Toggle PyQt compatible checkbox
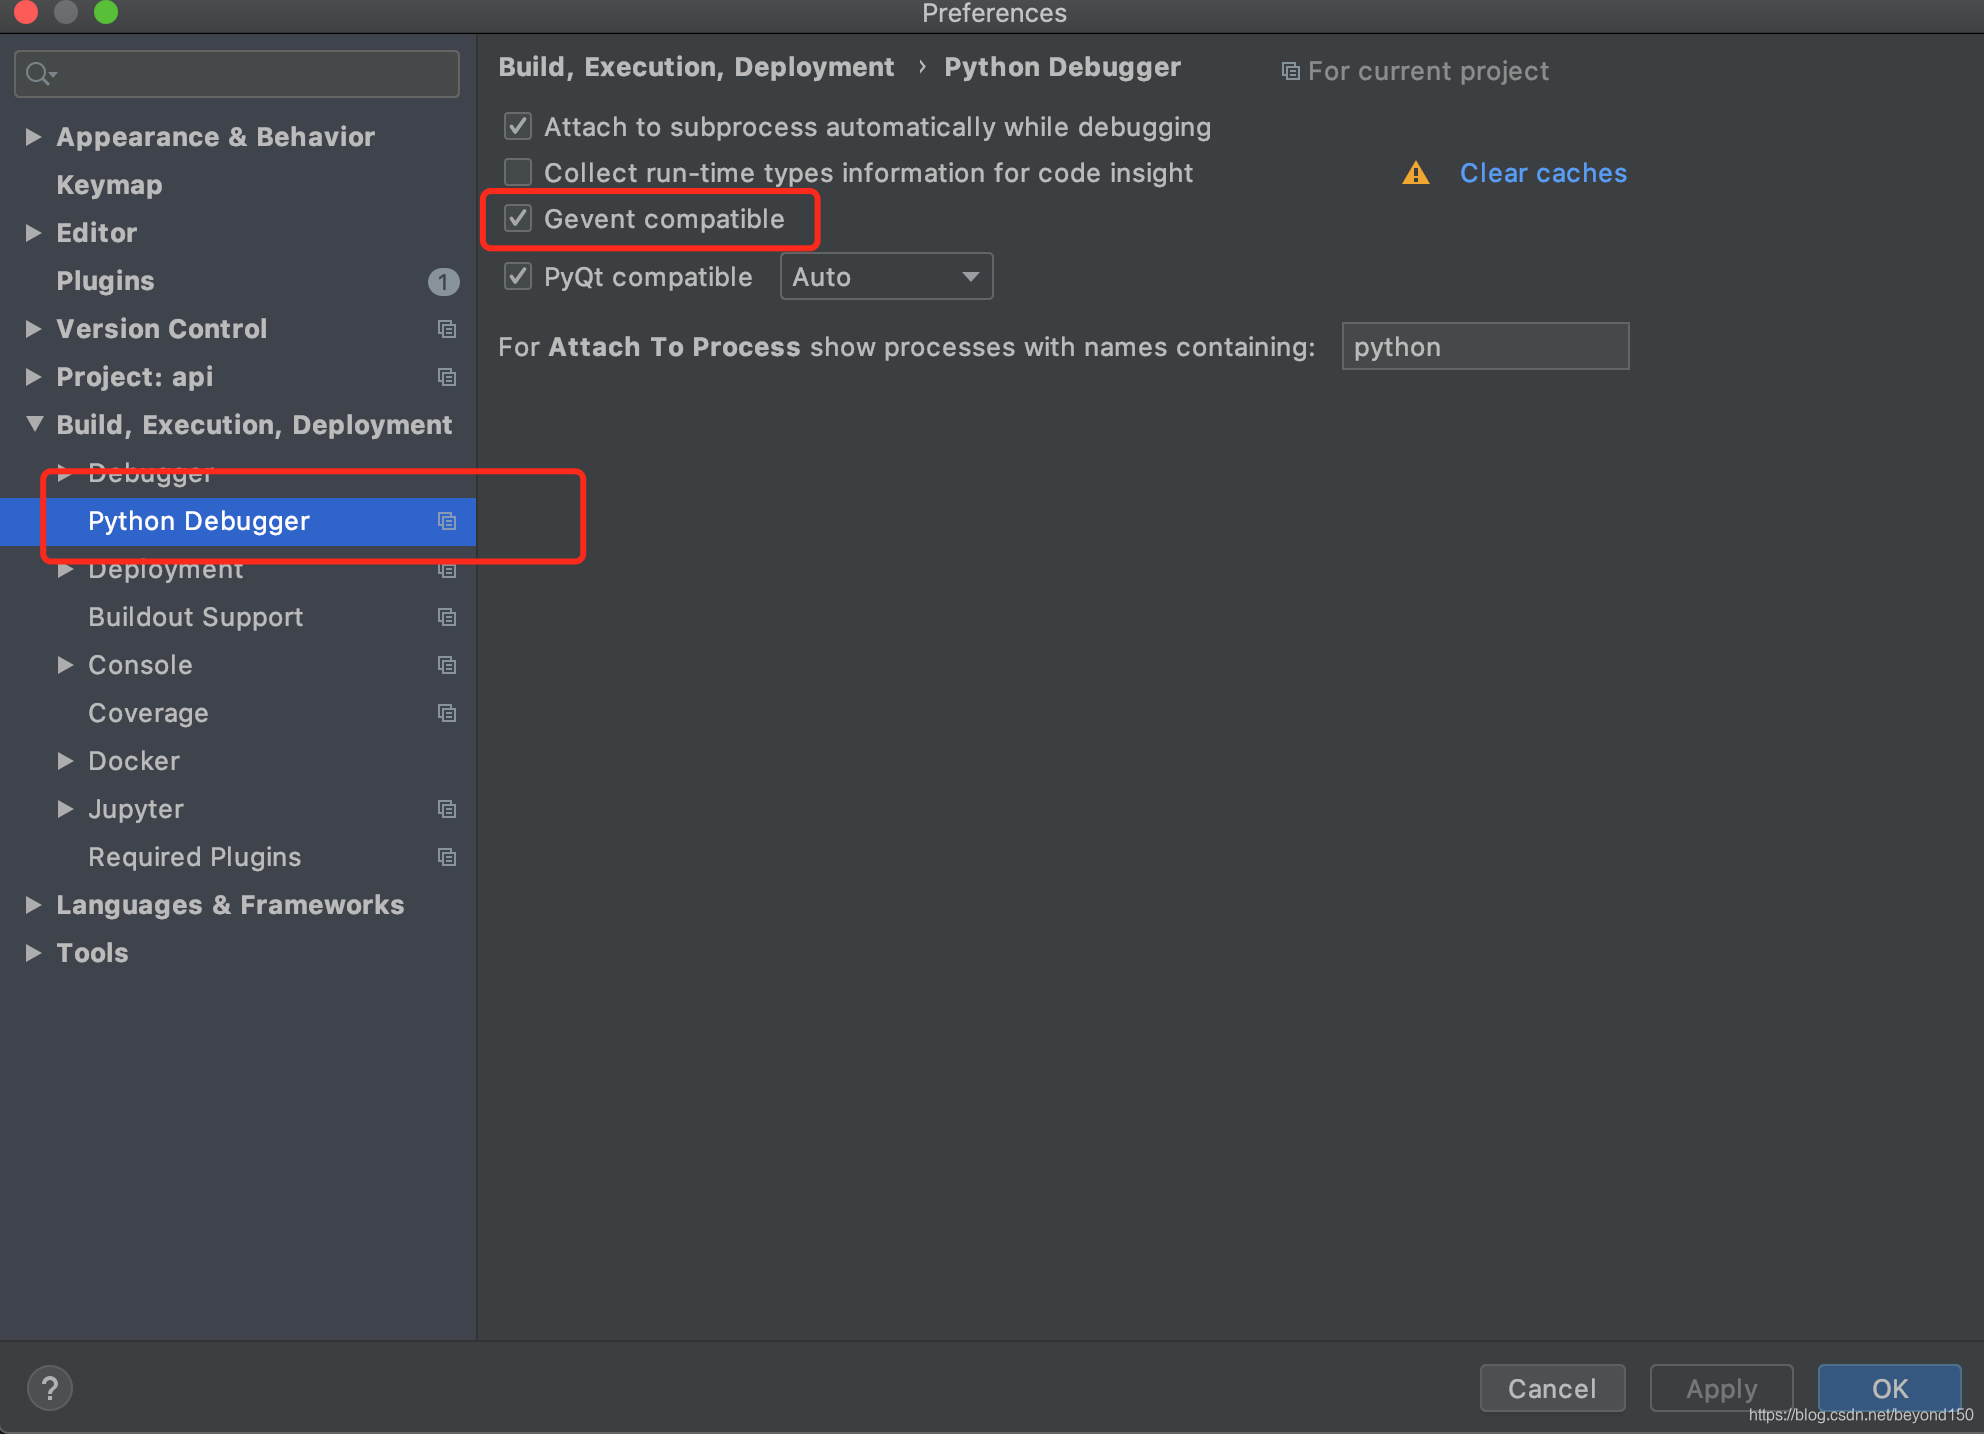 click(x=519, y=276)
